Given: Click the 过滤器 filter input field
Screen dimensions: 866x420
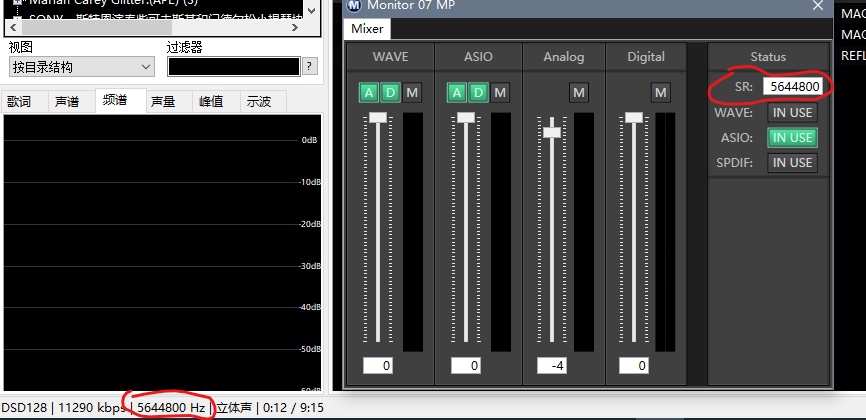Looking at the screenshot, I should click(x=233, y=67).
